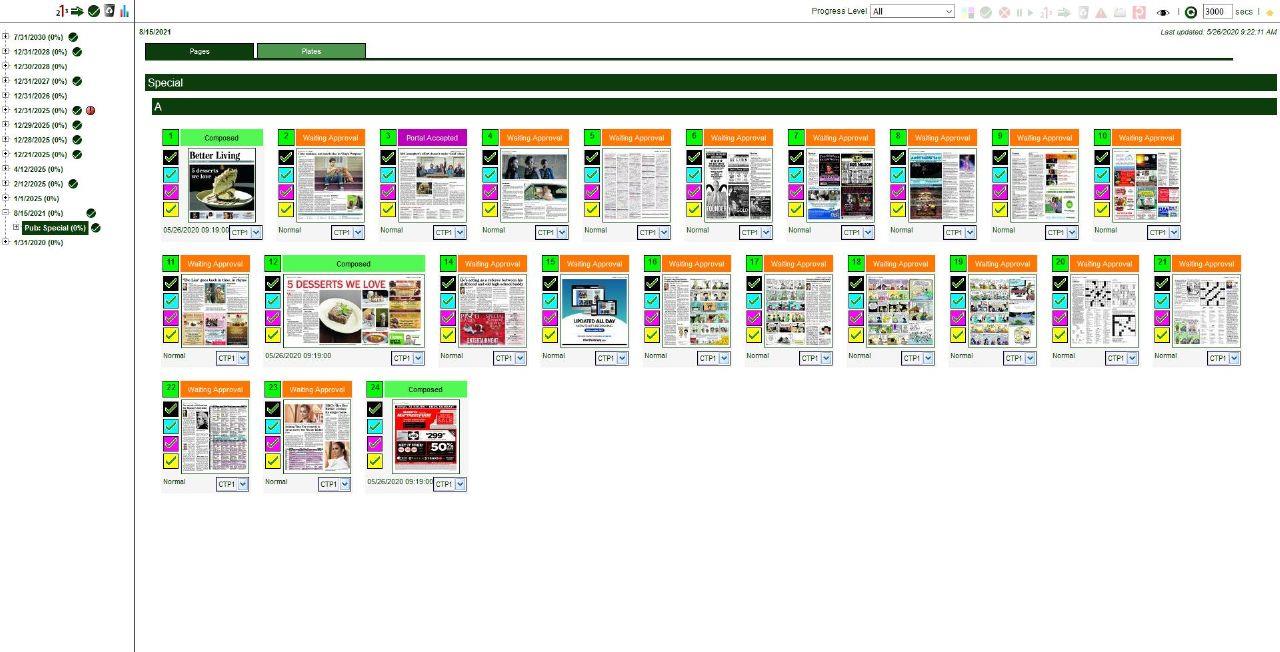The height and width of the screenshot is (652, 1280).
Task: Open the CTP1 dropdown under page 24
Action: (x=450, y=484)
